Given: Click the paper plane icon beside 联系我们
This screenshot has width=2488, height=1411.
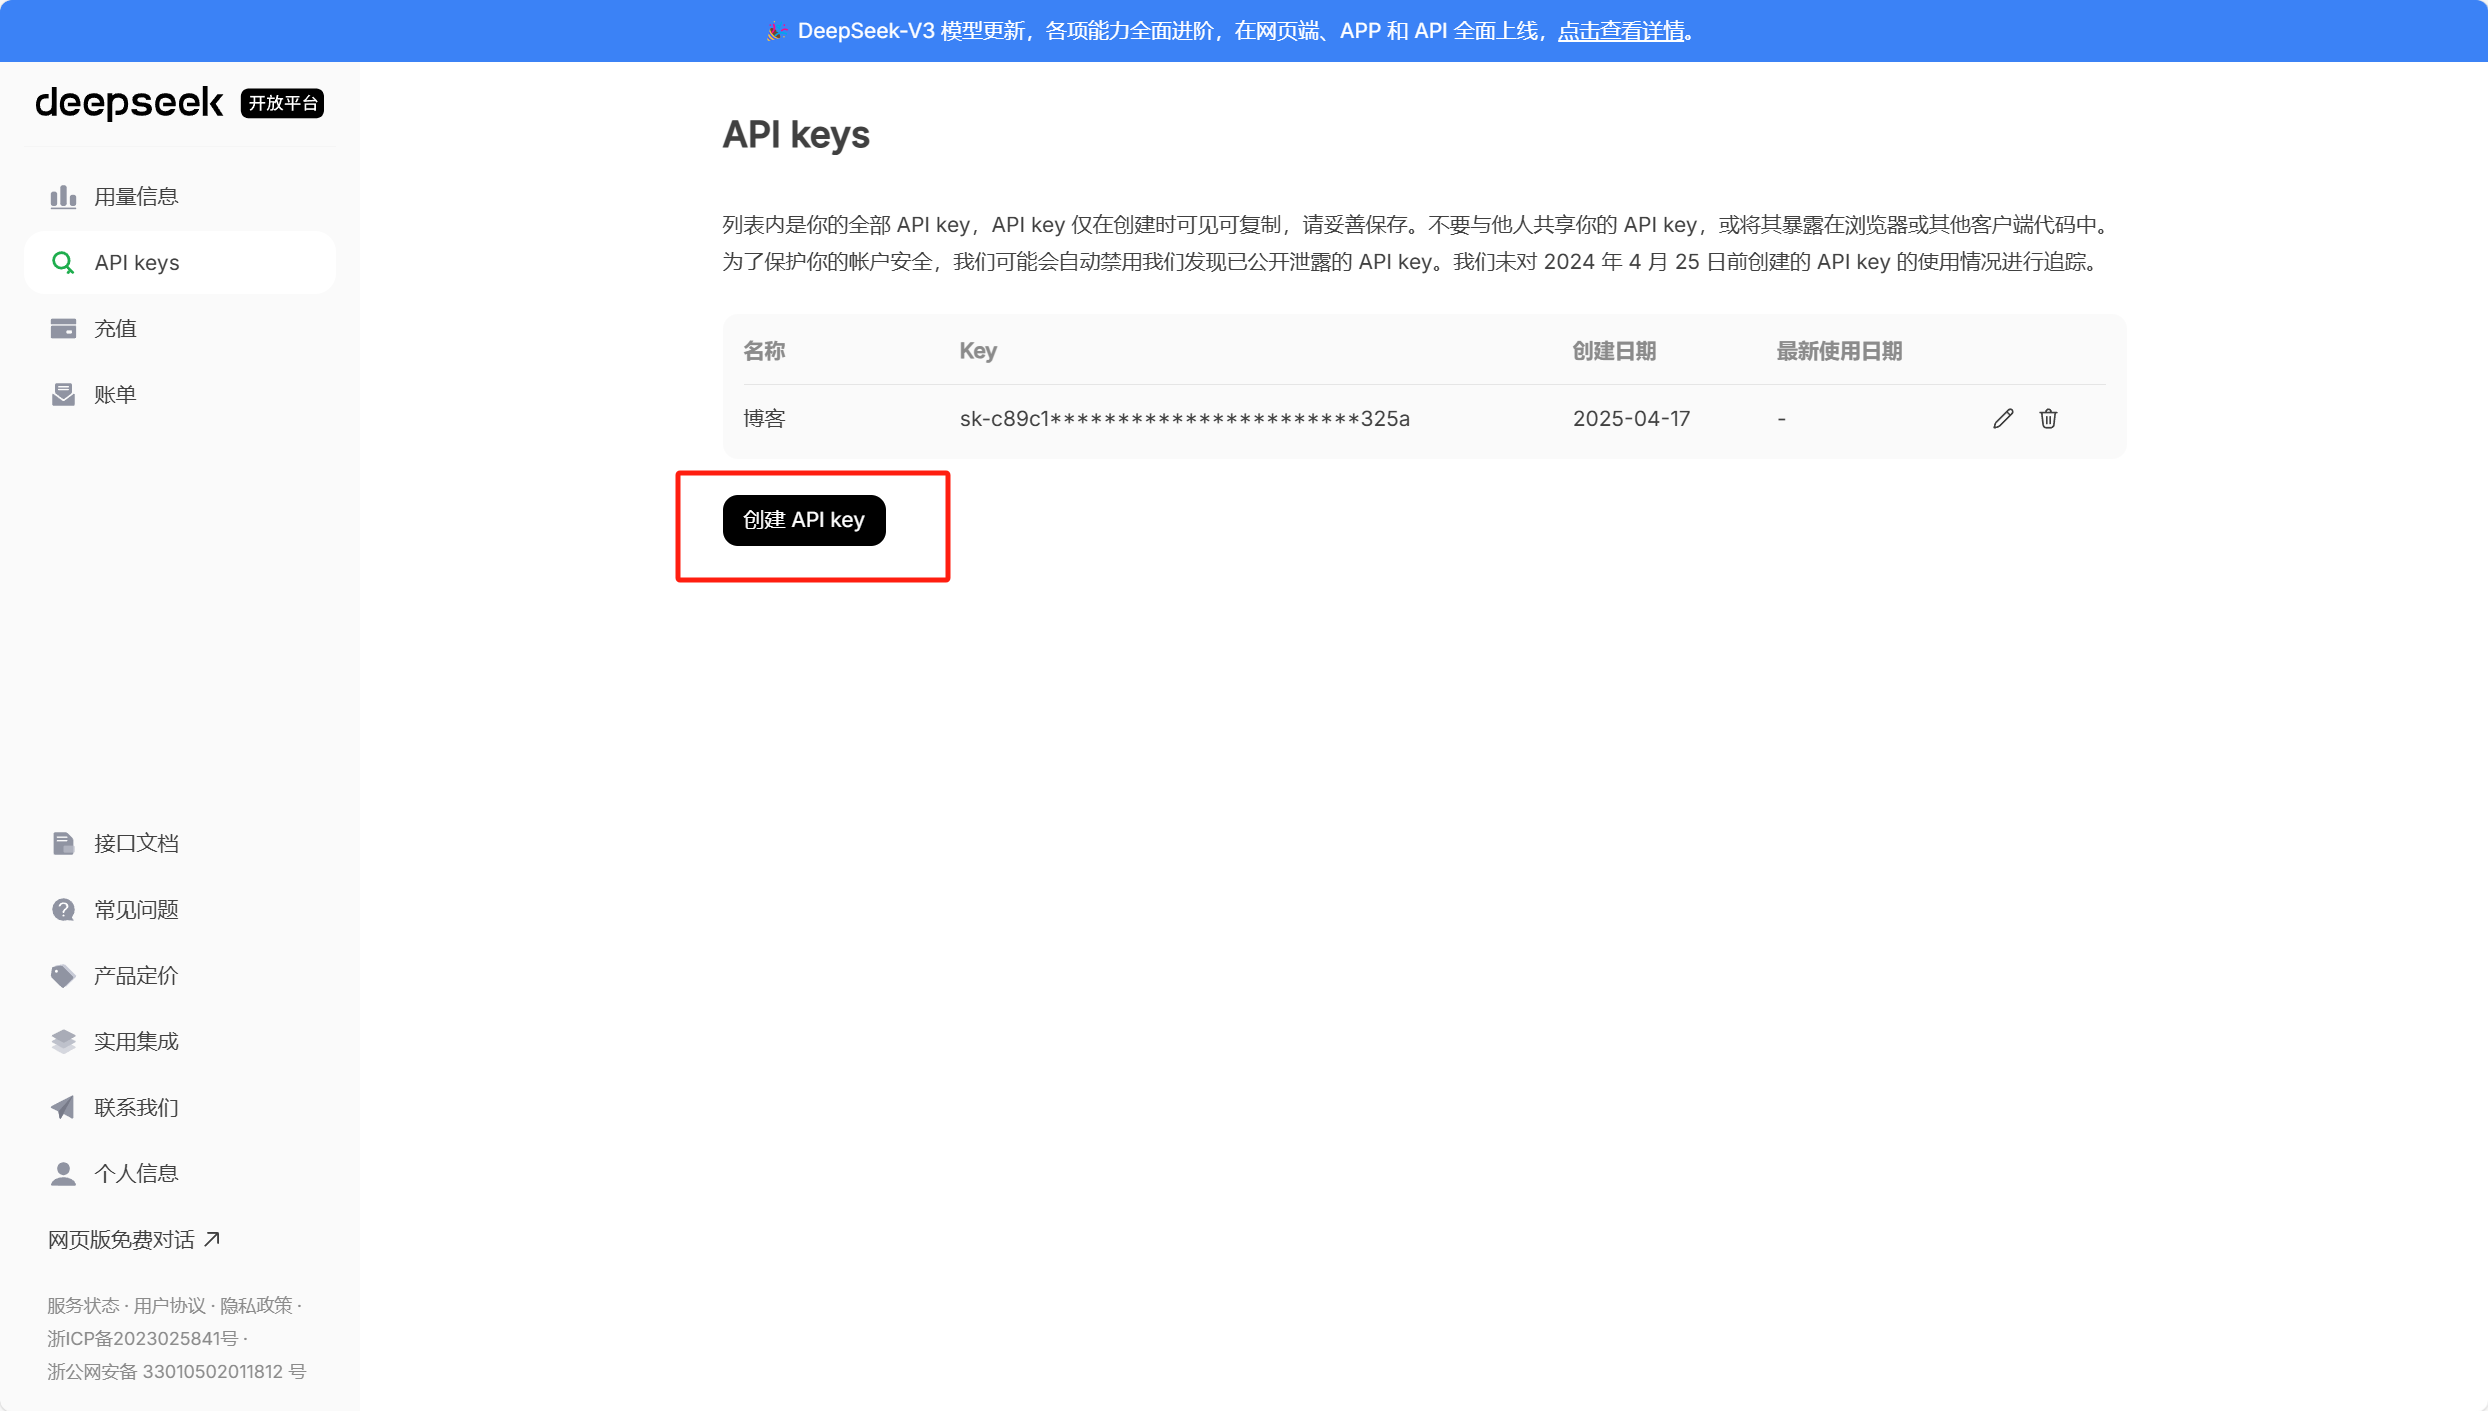Looking at the screenshot, I should coord(63,1108).
